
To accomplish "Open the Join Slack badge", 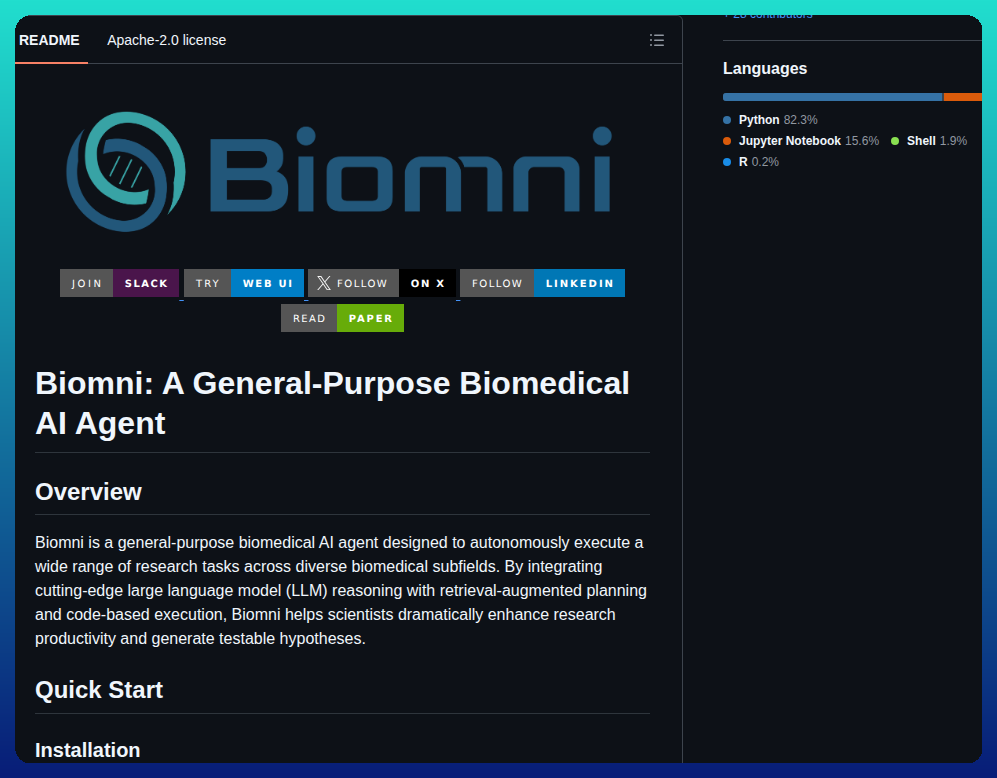I will tap(120, 283).
